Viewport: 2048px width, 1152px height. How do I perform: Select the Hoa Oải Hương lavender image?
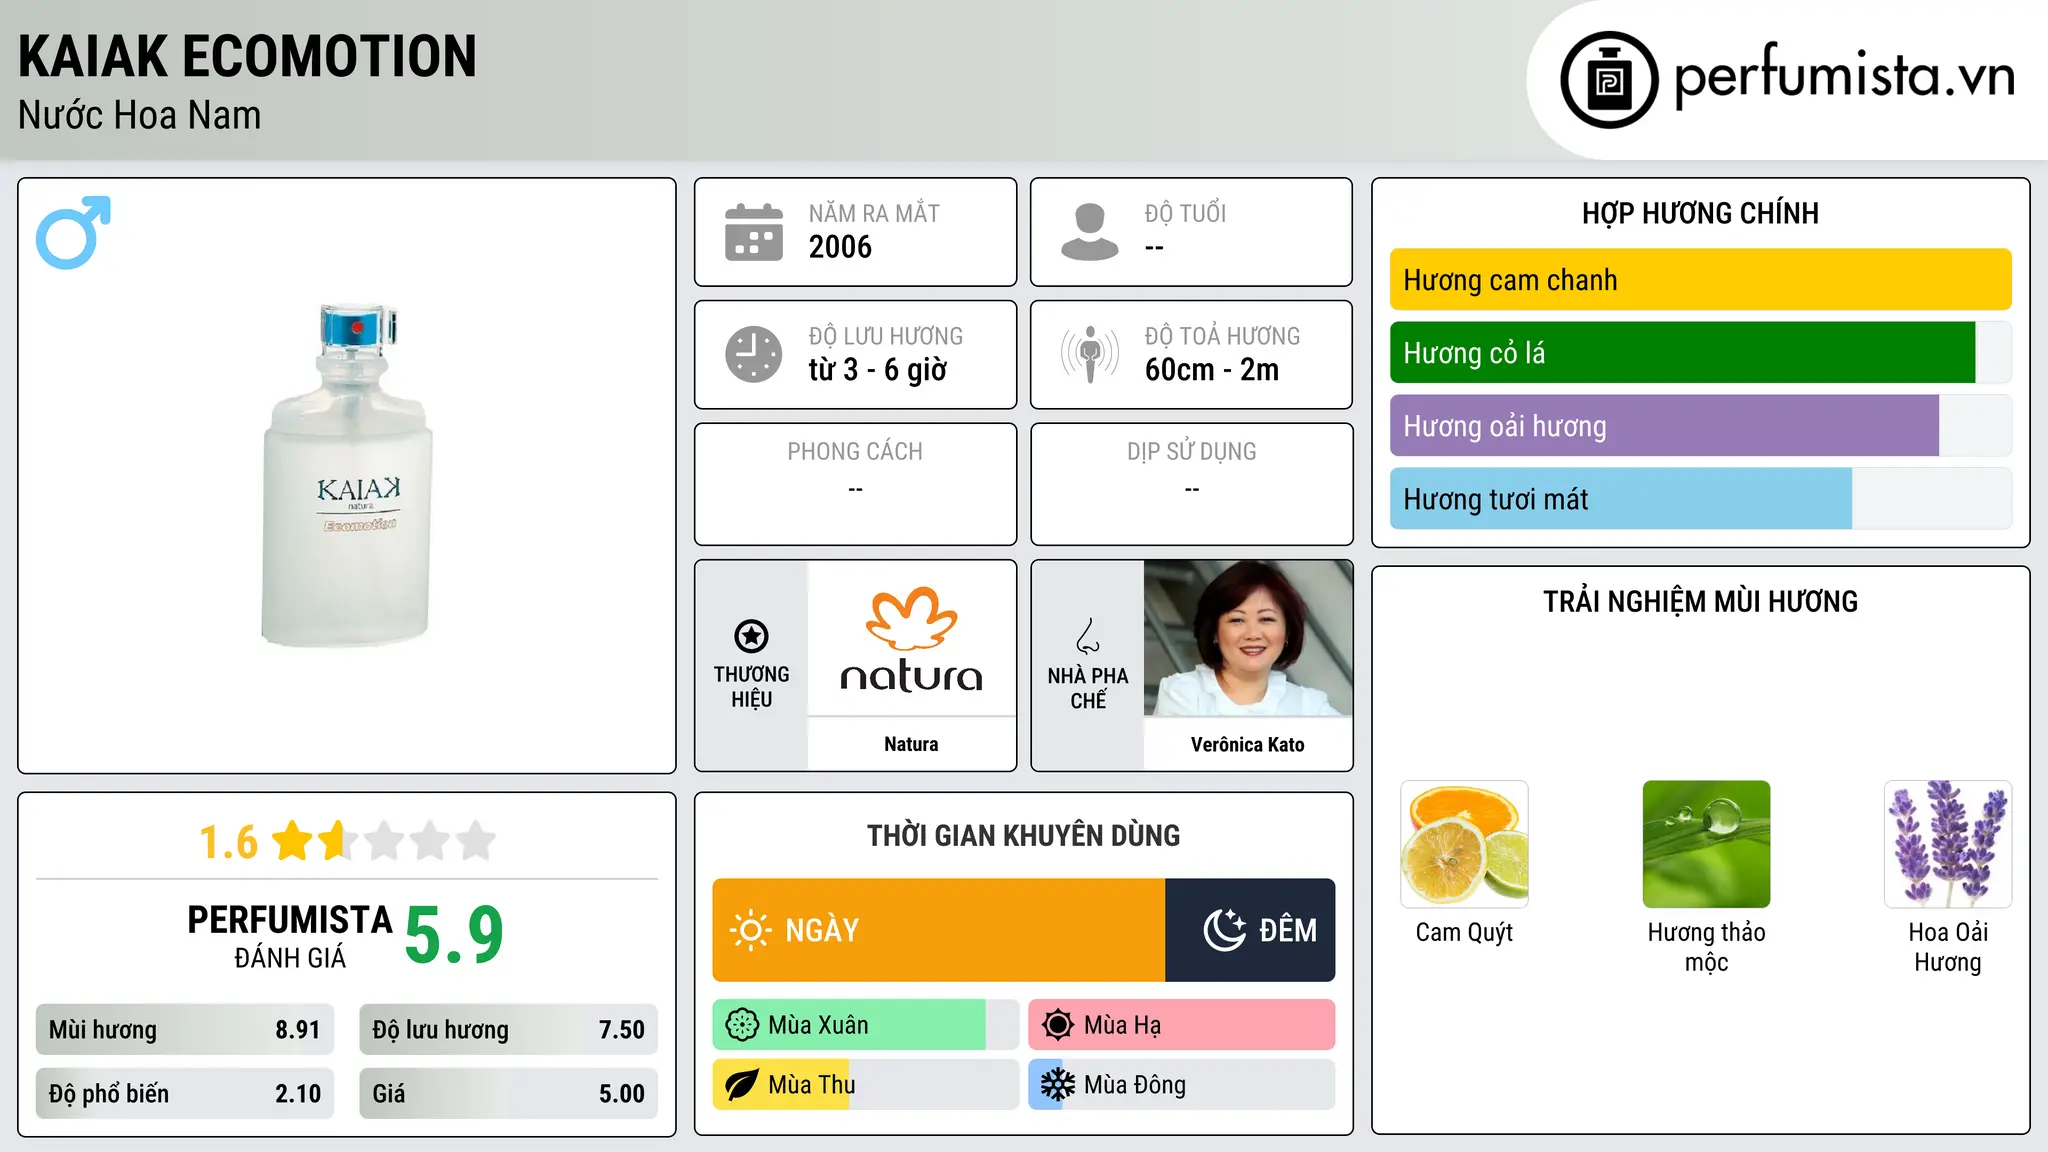click(1948, 844)
